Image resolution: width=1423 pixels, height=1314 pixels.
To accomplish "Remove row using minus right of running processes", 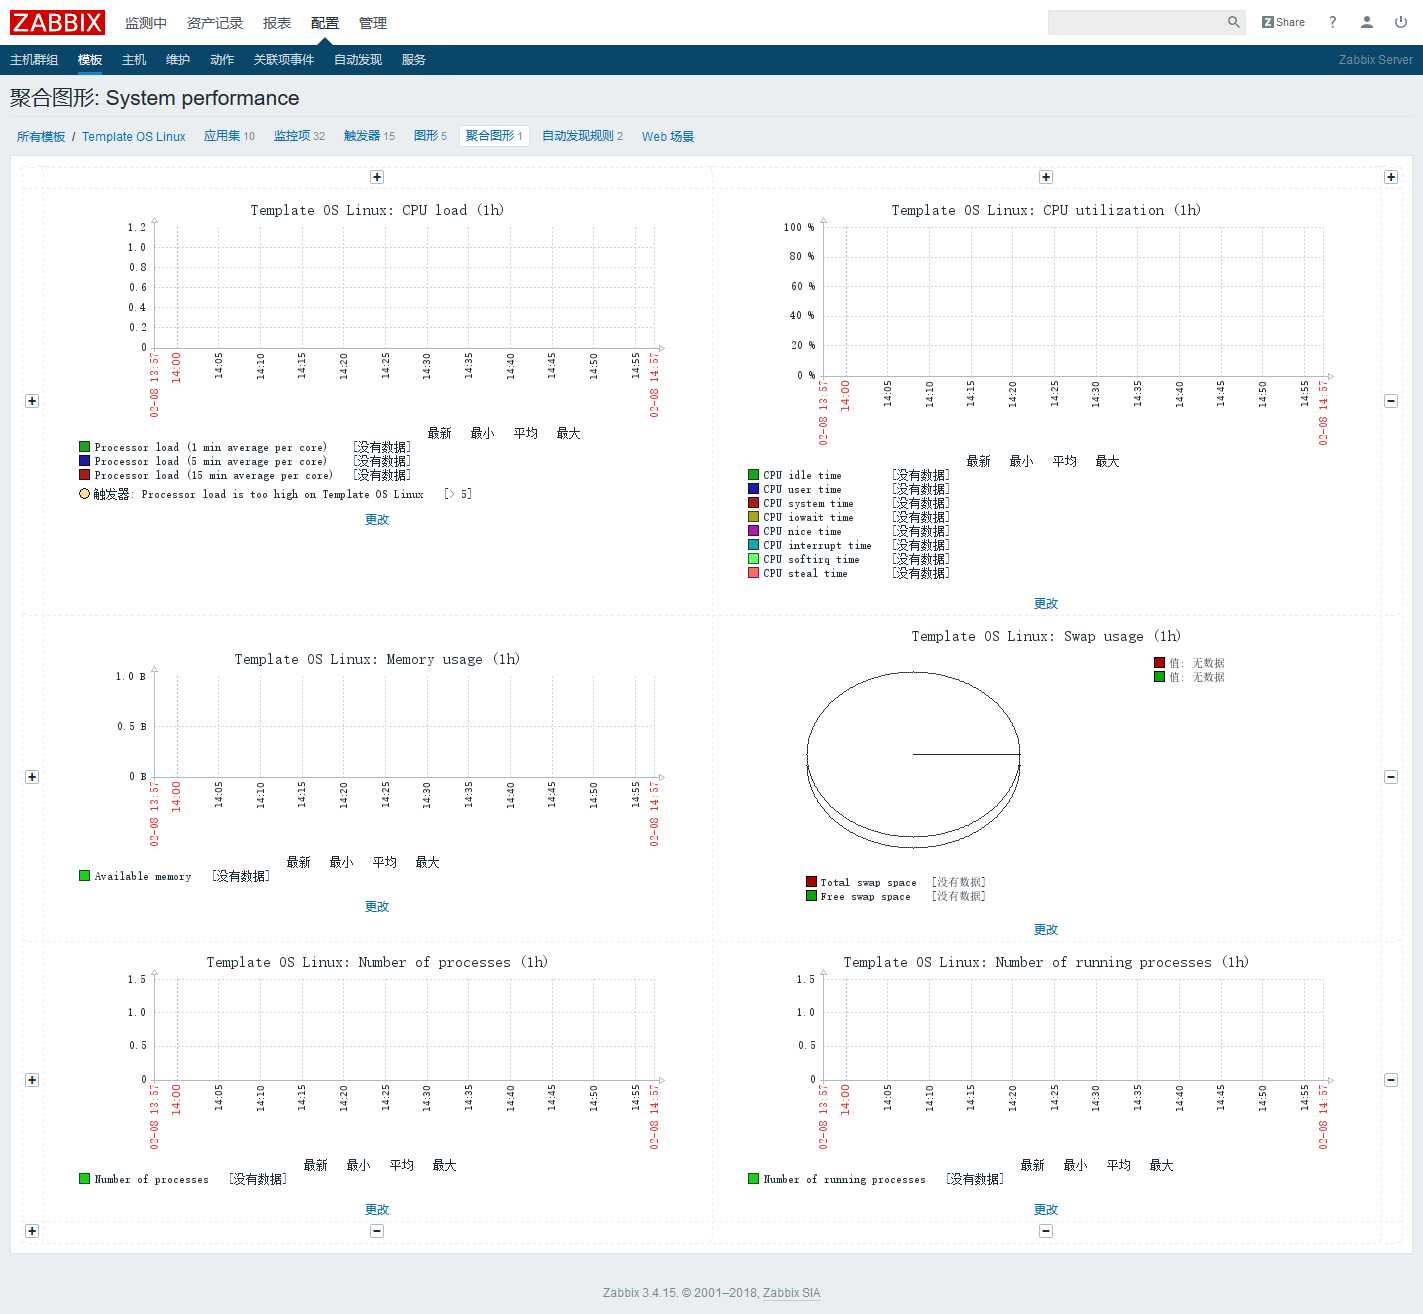I will point(1391,1080).
